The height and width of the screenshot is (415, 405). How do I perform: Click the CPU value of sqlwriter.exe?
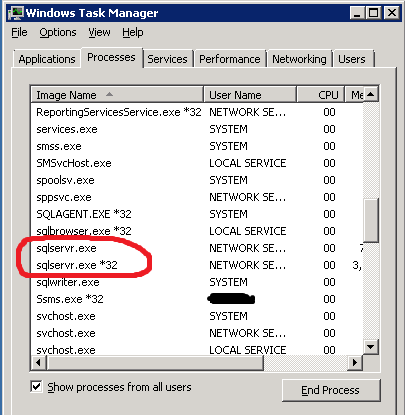click(x=329, y=282)
